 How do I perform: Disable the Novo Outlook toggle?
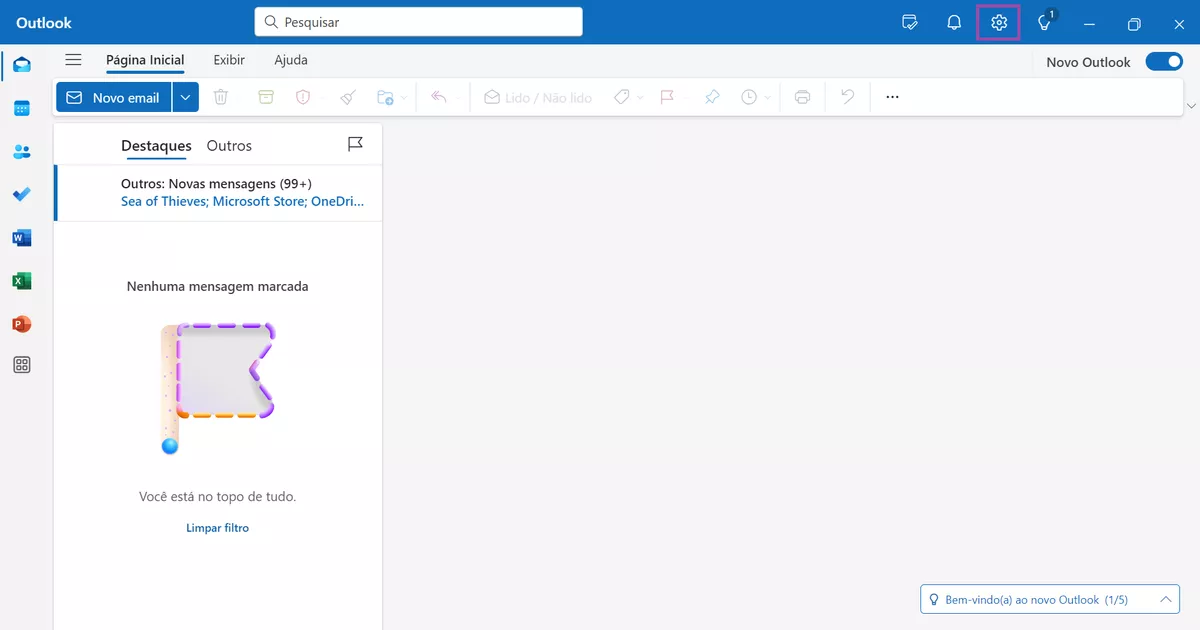(1163, 61)
